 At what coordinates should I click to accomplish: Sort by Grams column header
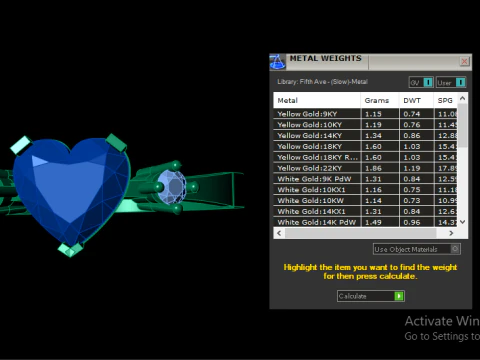click(380, 100)
